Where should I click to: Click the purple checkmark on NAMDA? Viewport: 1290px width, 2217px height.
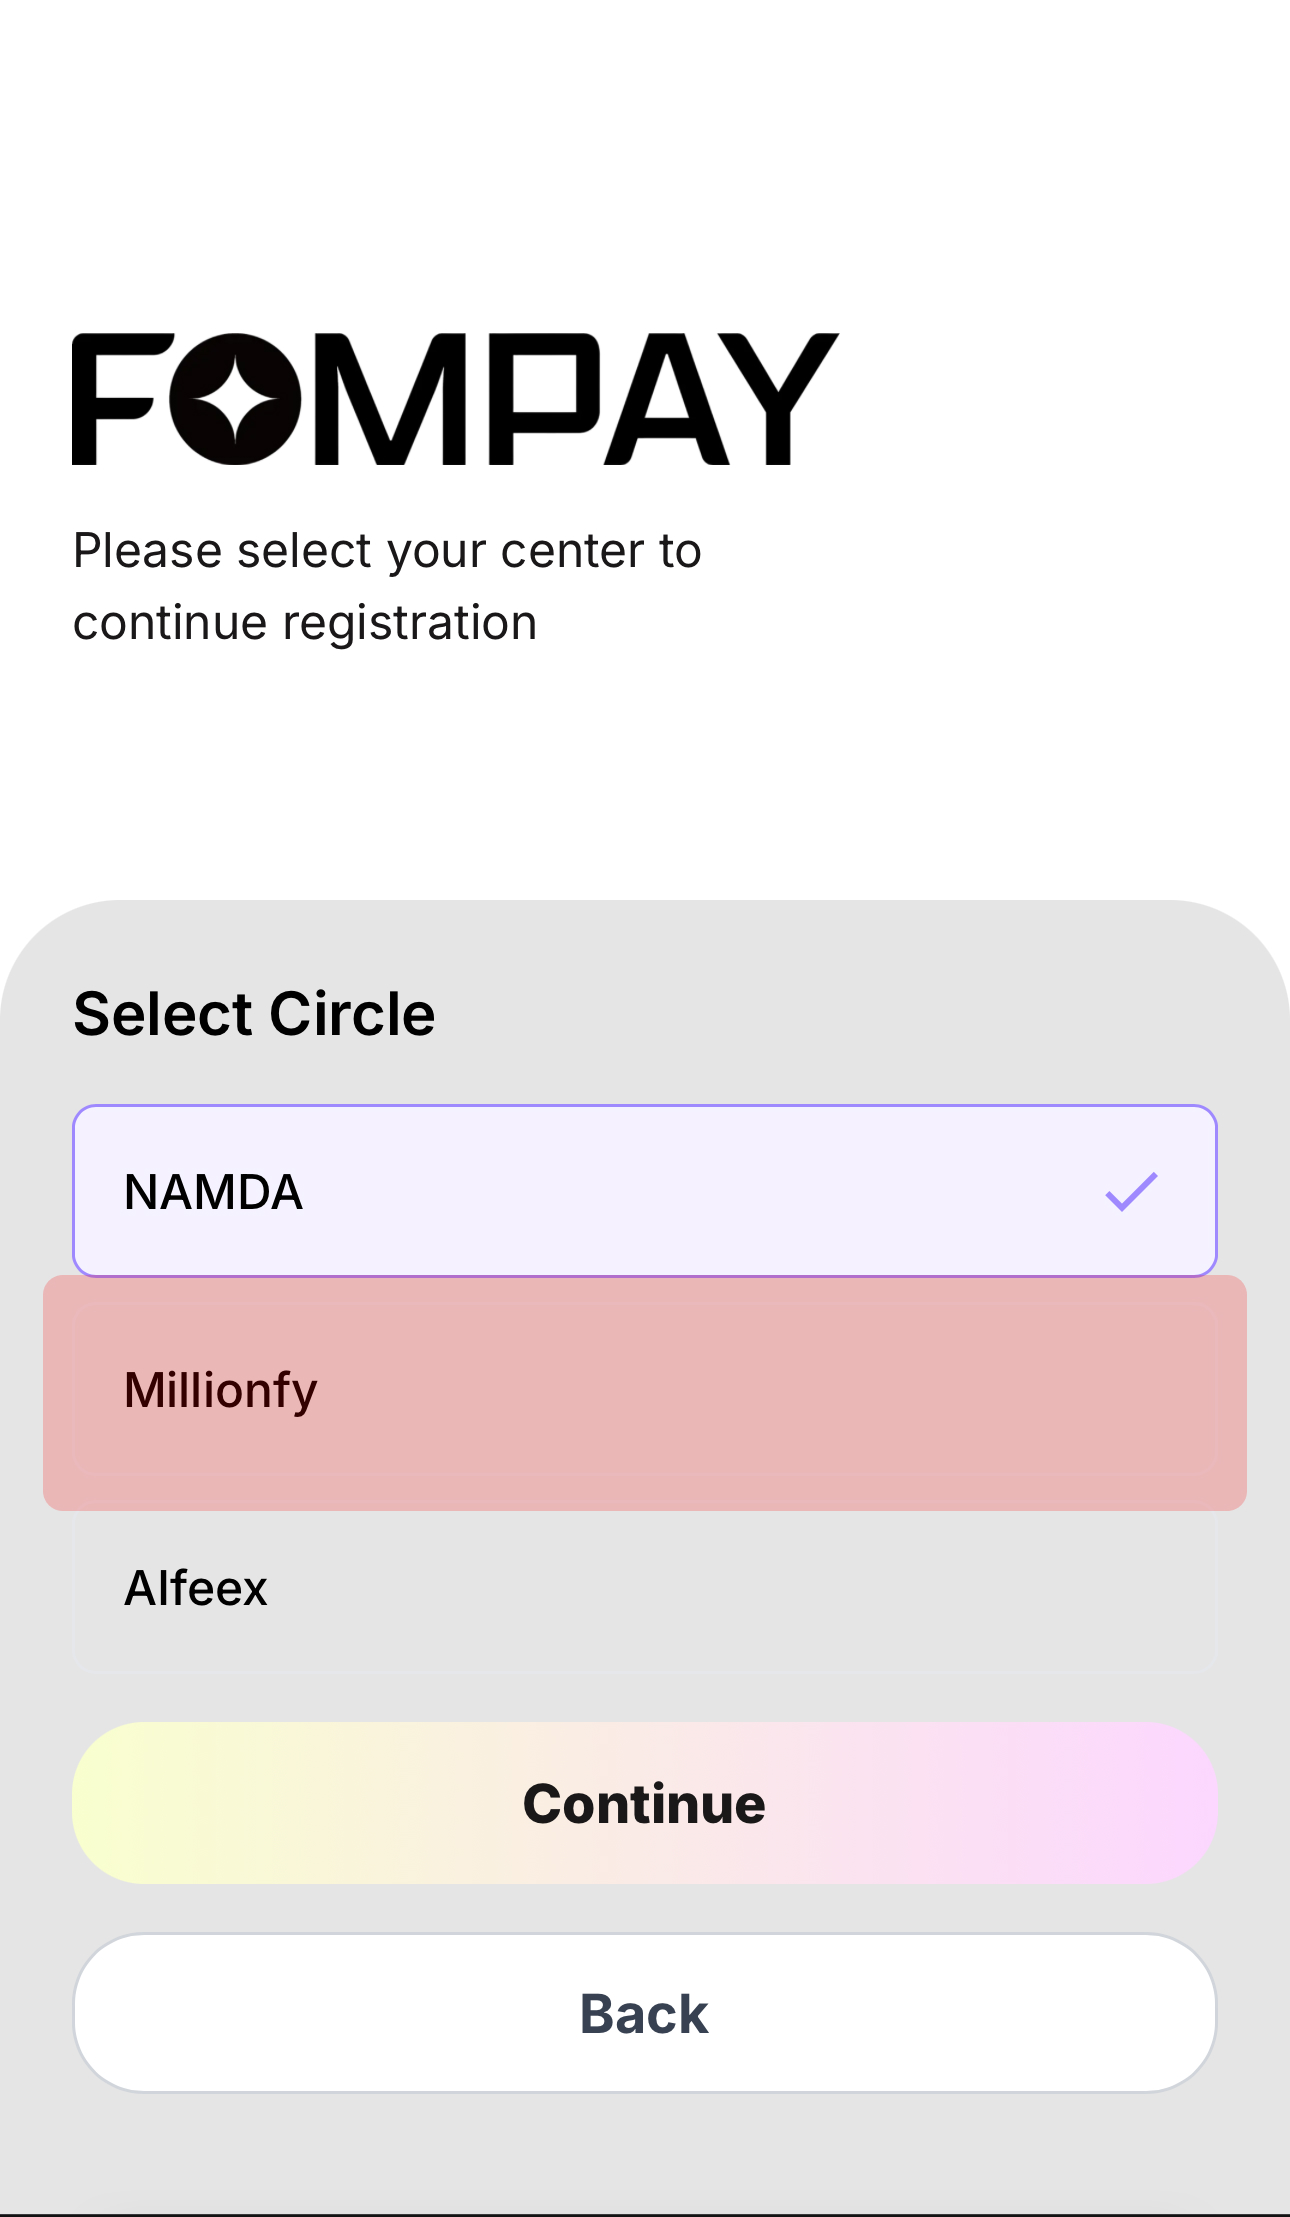pyautogui.click(x=1131, y=1191)
